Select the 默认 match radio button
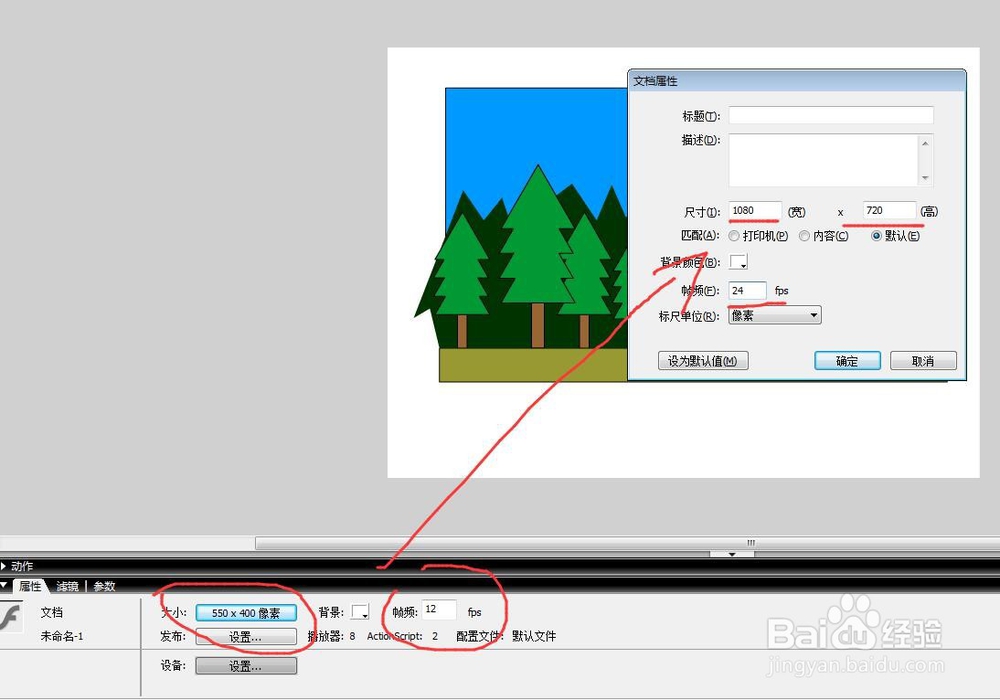1000x700 pixels. point(876,236)
